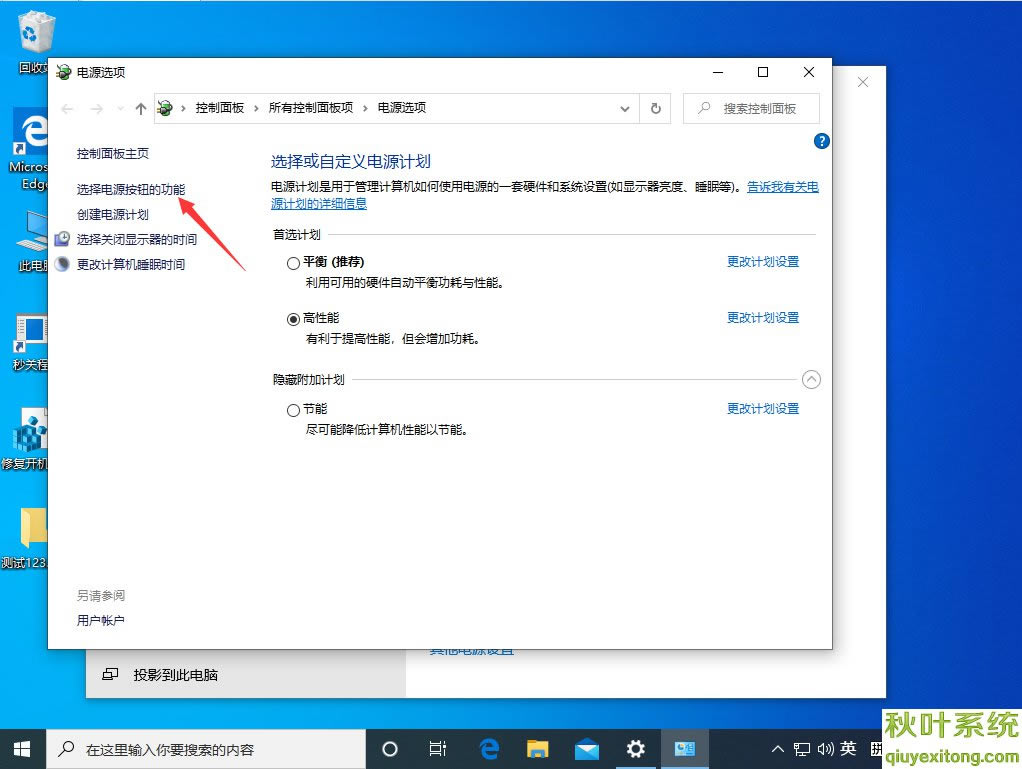Image resolution: width=1022 pixels, height=769 pixels.
Task: Open volume speaker icon in tray
Action: point(825,749)
